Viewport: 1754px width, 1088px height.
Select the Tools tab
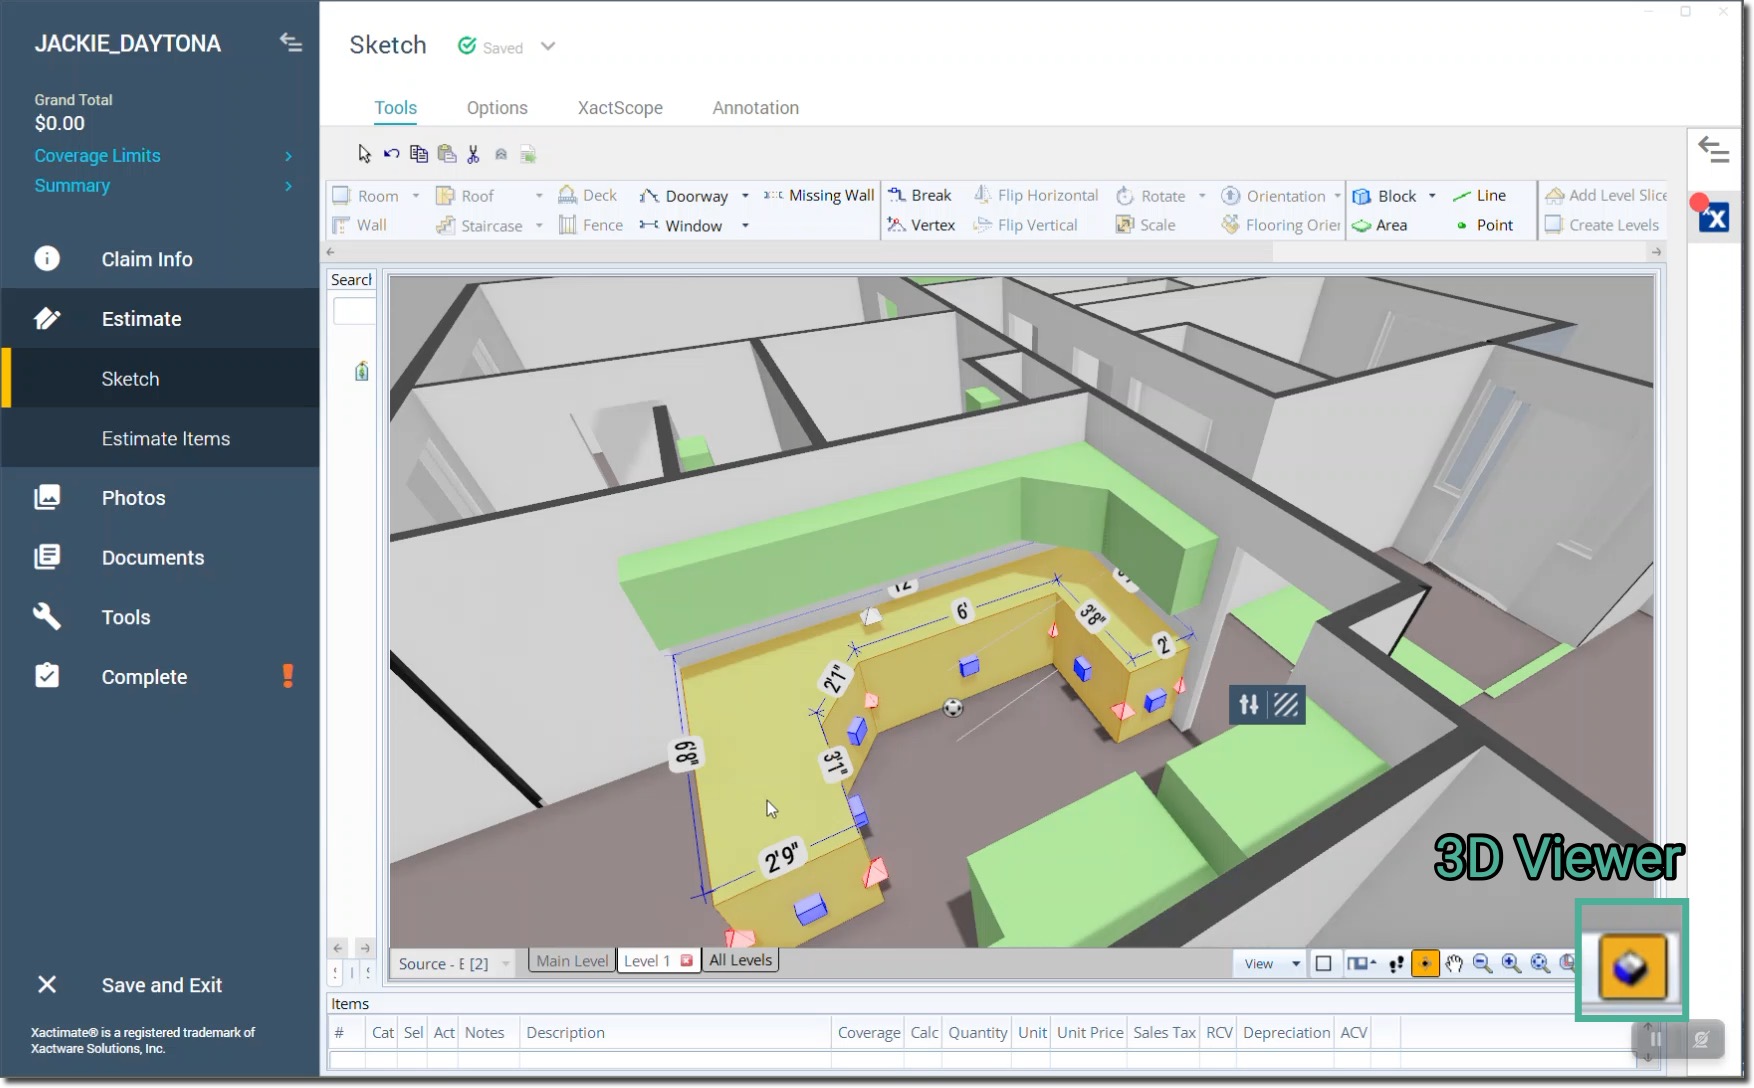tap(395, 108)
